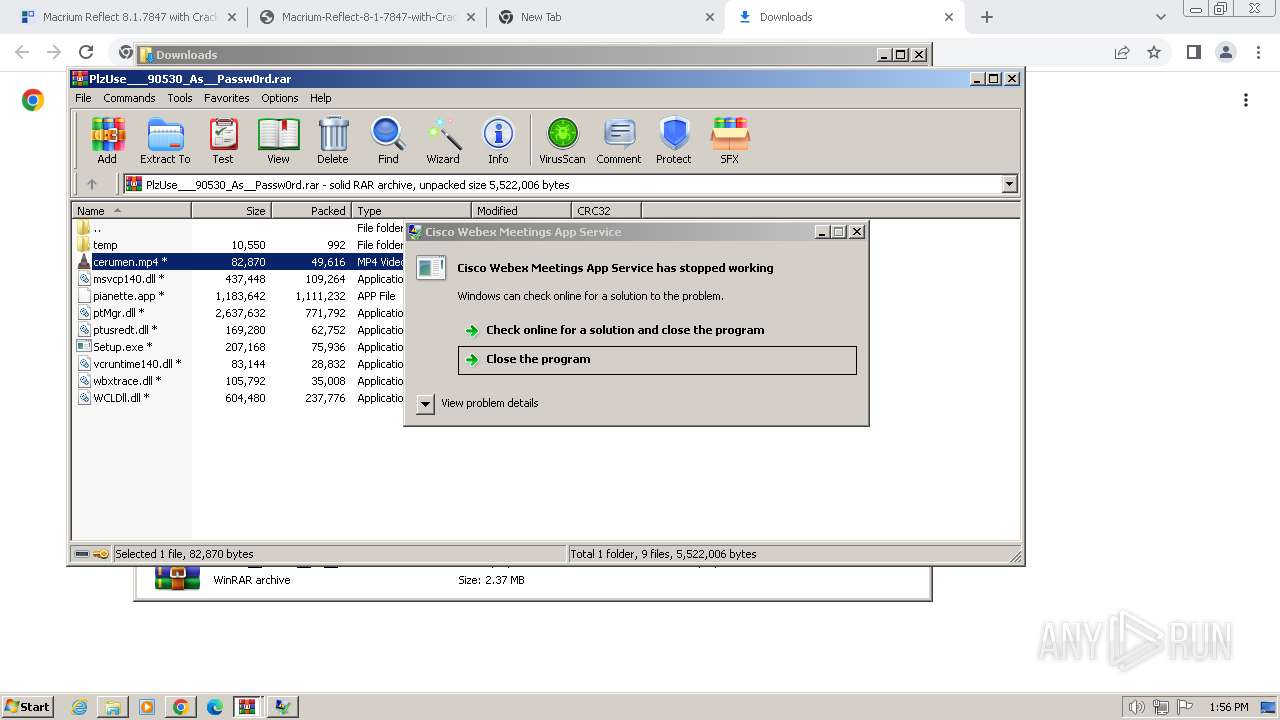Screen dimensions: 1280x720
Task: Sort by Name column header
Action: [x=131, y=211]
